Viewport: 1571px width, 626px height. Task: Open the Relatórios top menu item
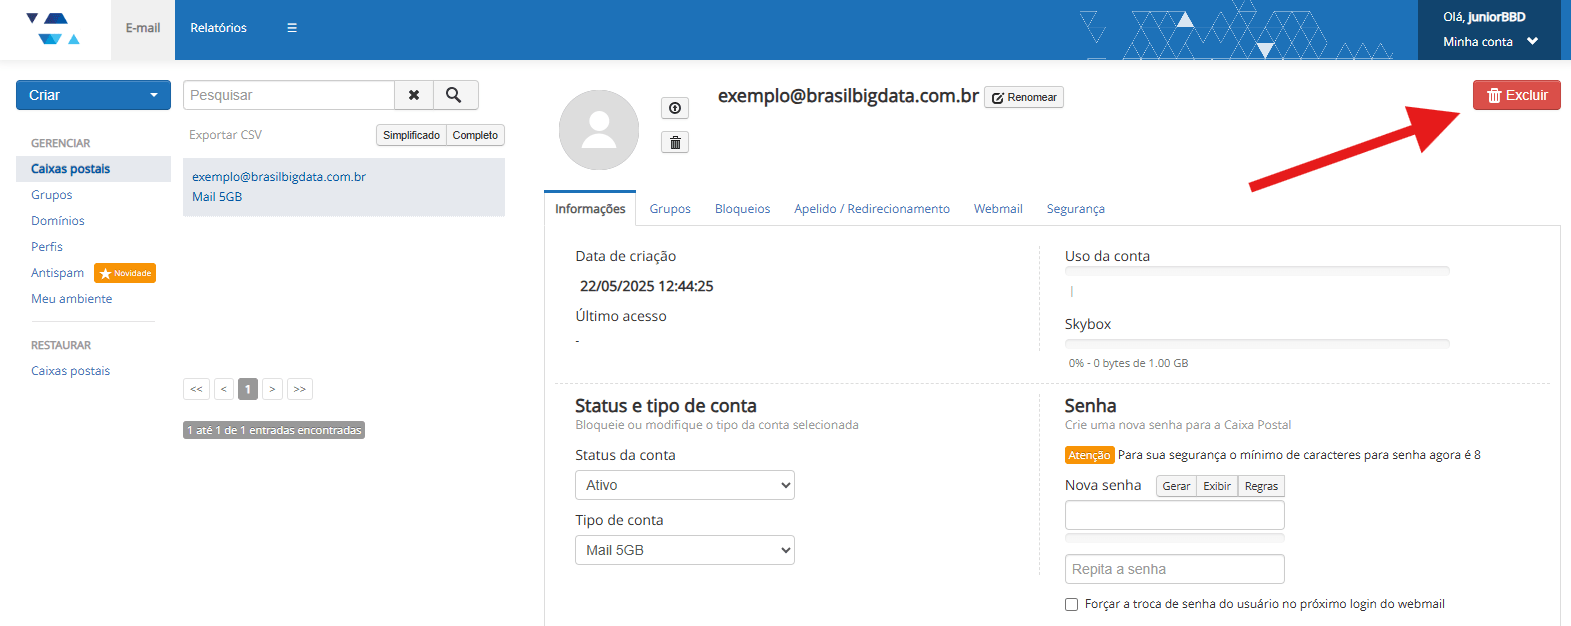click(x=218, y=28)
